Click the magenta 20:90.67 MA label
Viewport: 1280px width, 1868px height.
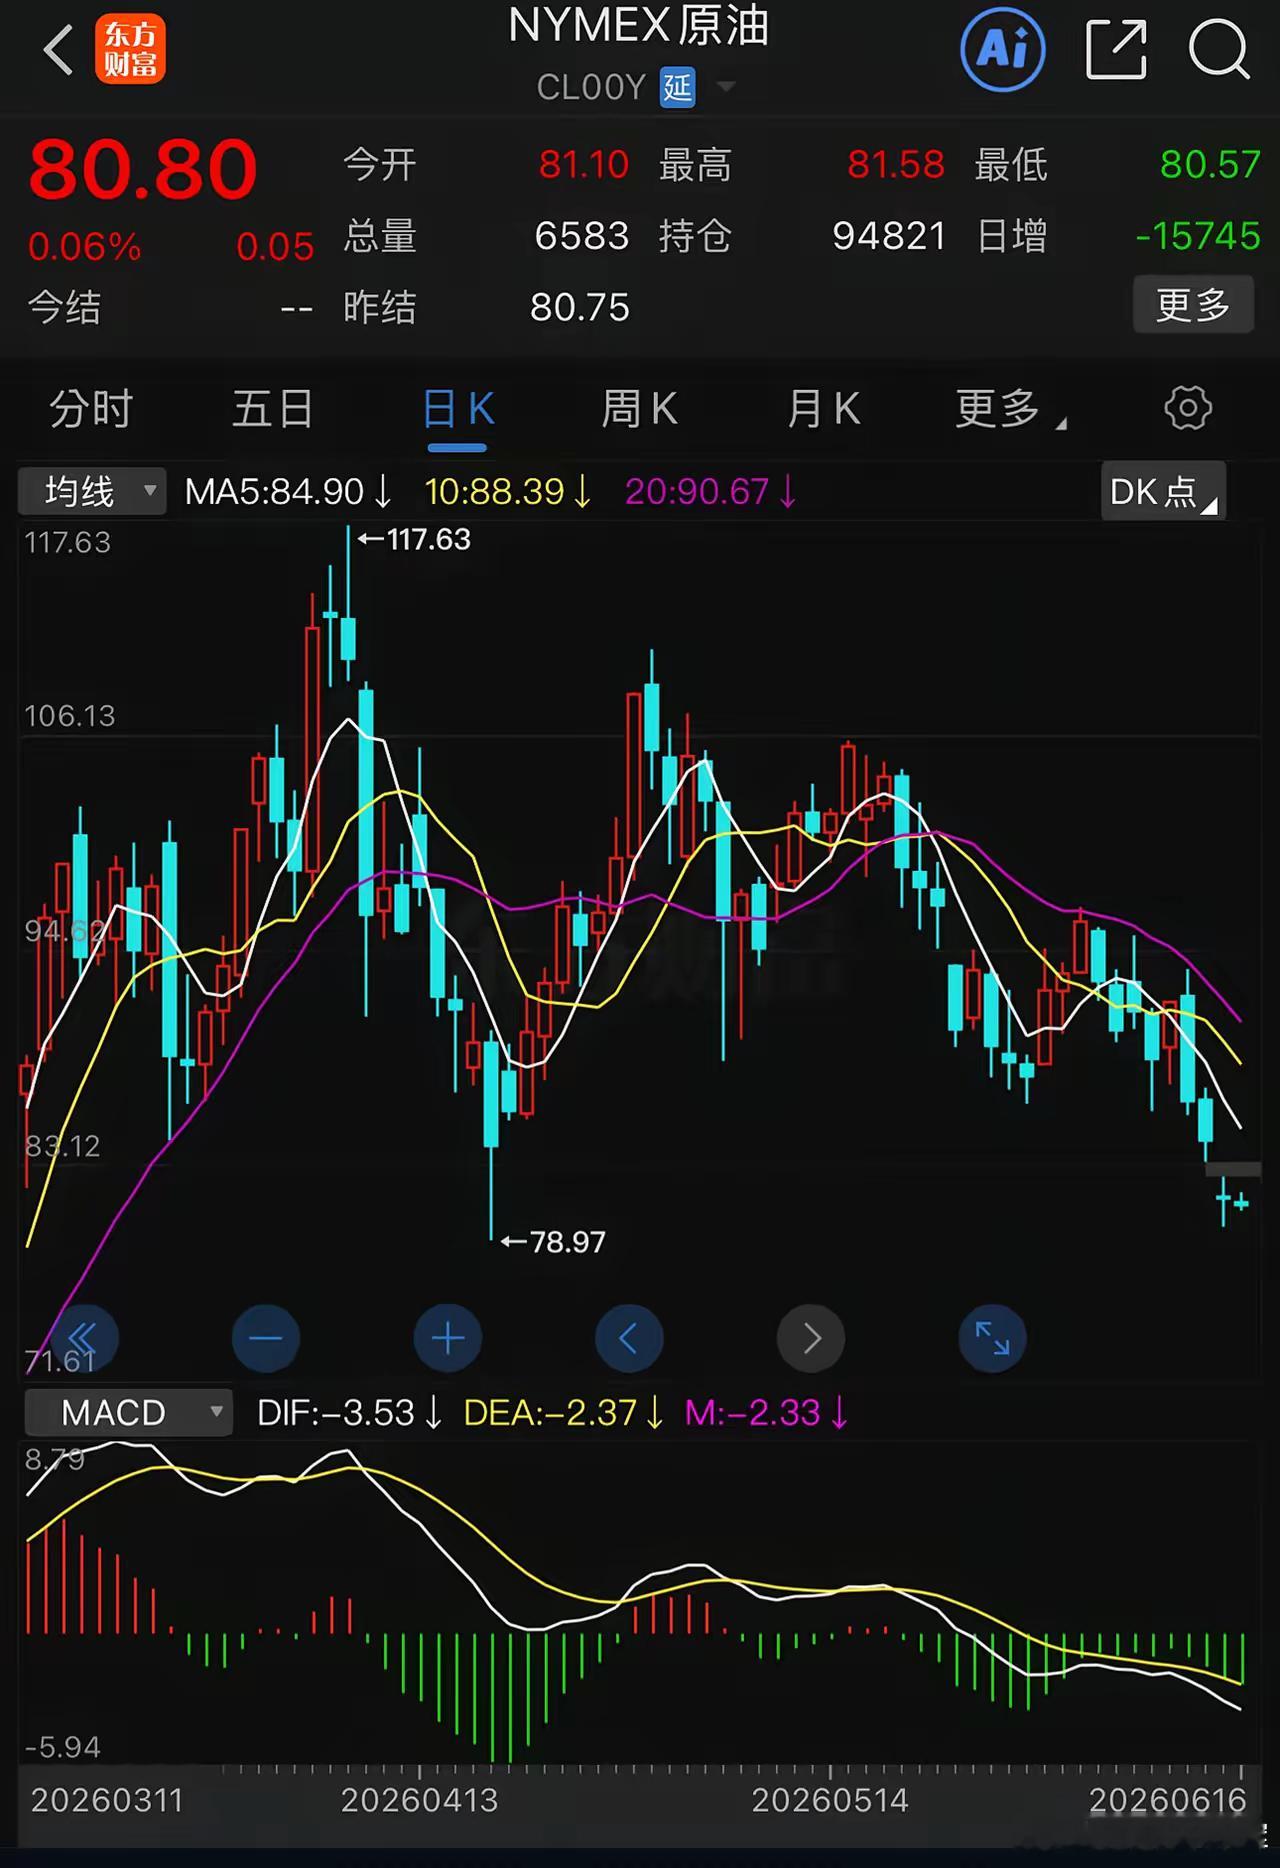tap(711, 491)
